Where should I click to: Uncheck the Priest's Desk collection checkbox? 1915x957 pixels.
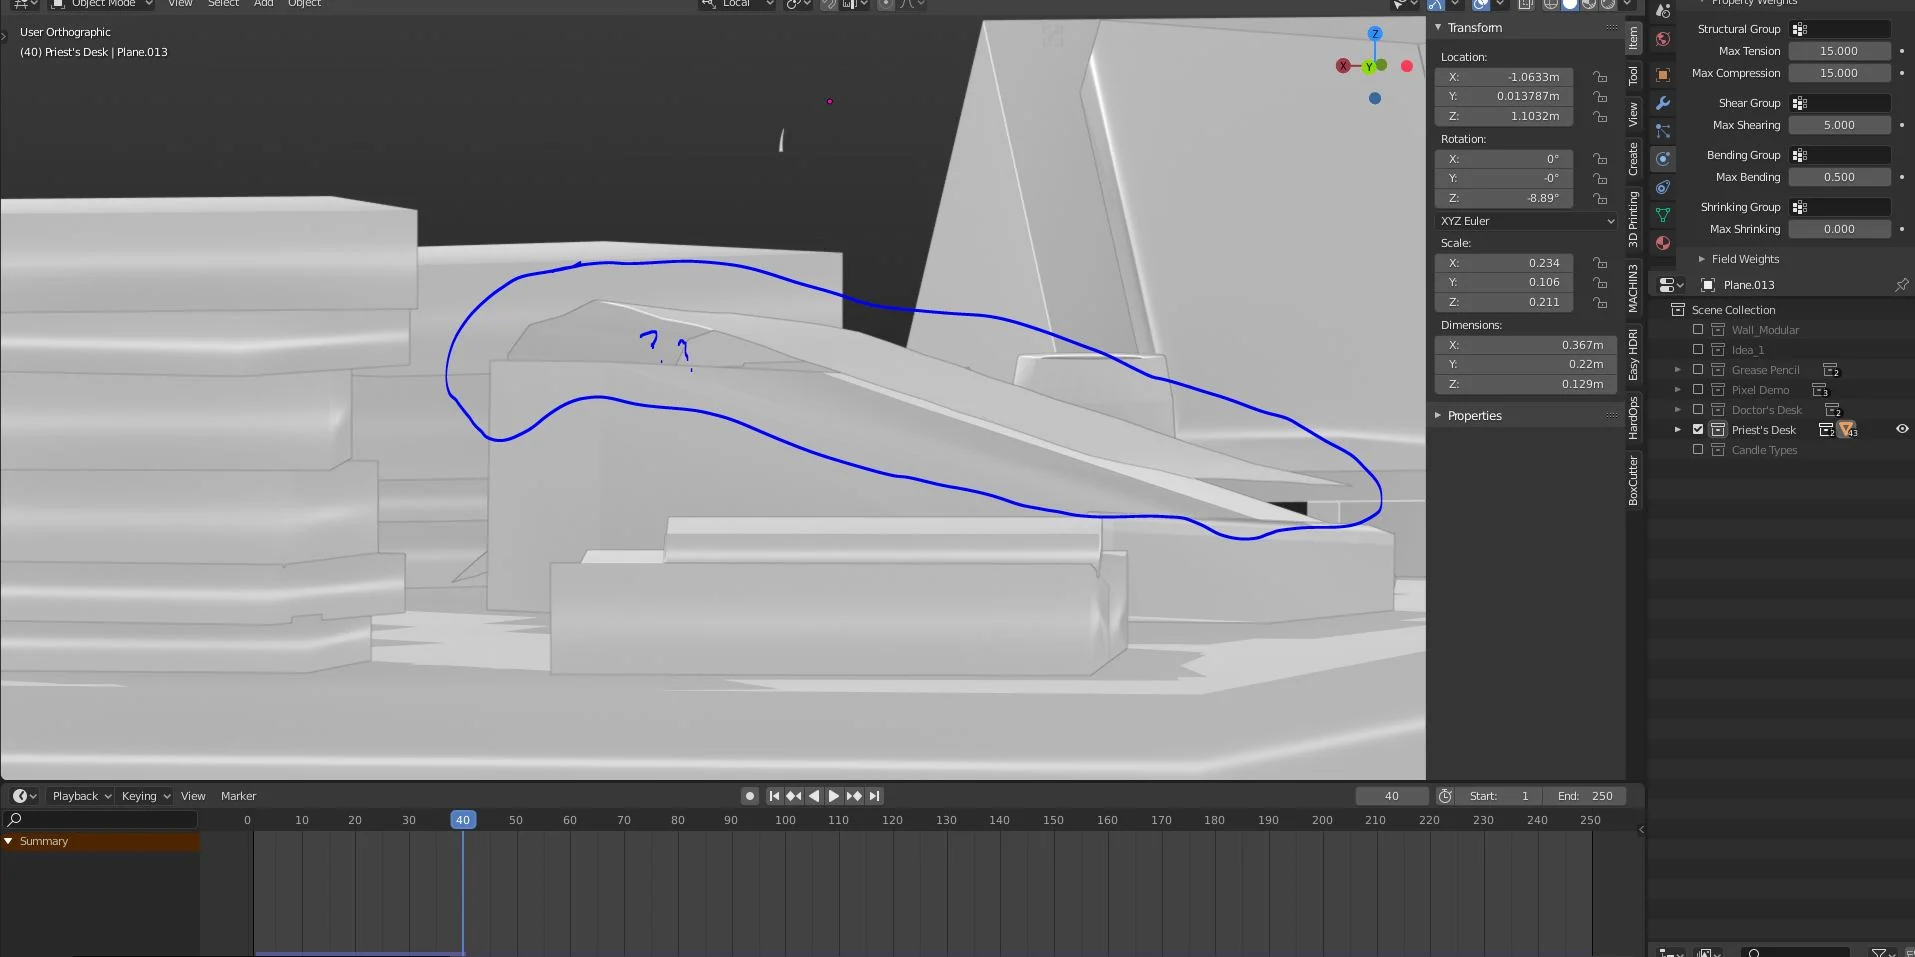(x=1698, y=429)
